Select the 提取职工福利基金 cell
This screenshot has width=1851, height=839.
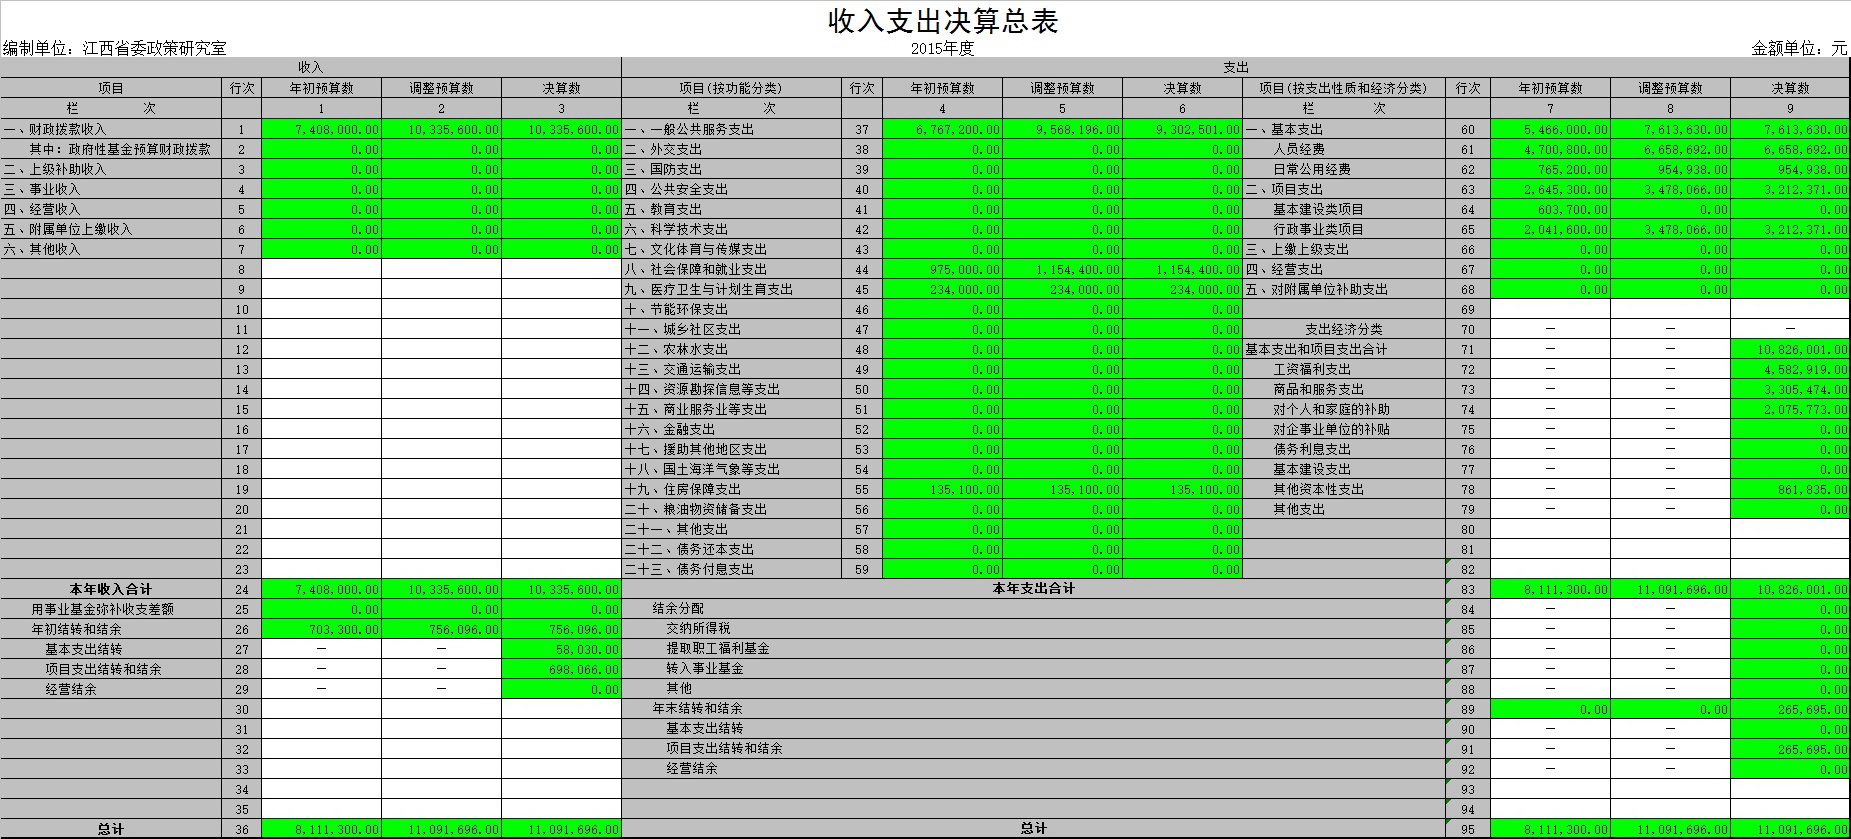point(1033,648)
